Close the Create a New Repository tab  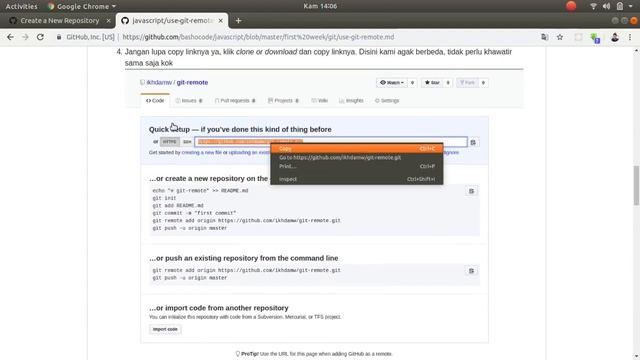(109, 20)
